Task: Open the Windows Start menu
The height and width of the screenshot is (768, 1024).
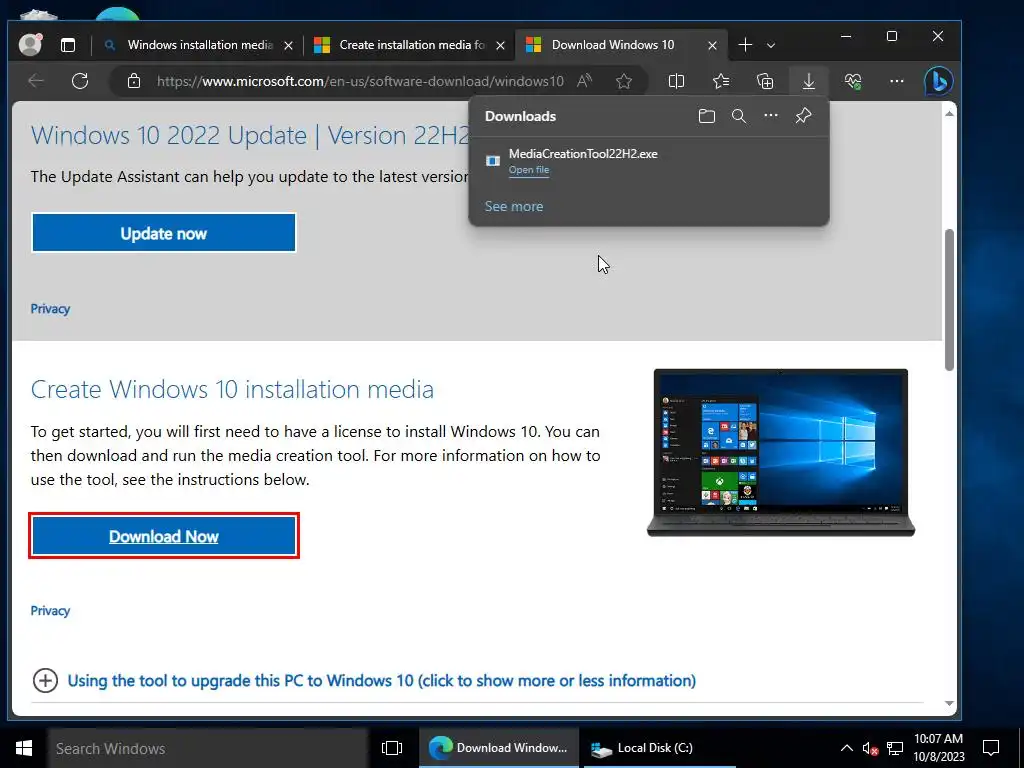Action: click(24, 748)
